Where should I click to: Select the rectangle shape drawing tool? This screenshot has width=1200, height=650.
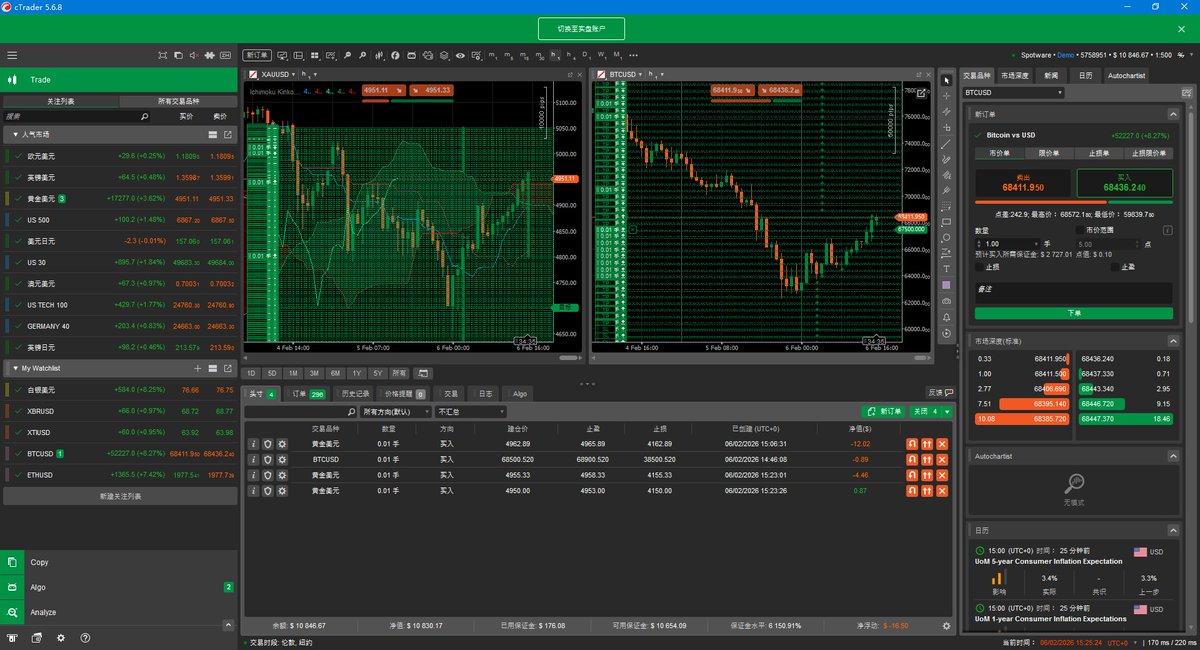pos(946,222)
